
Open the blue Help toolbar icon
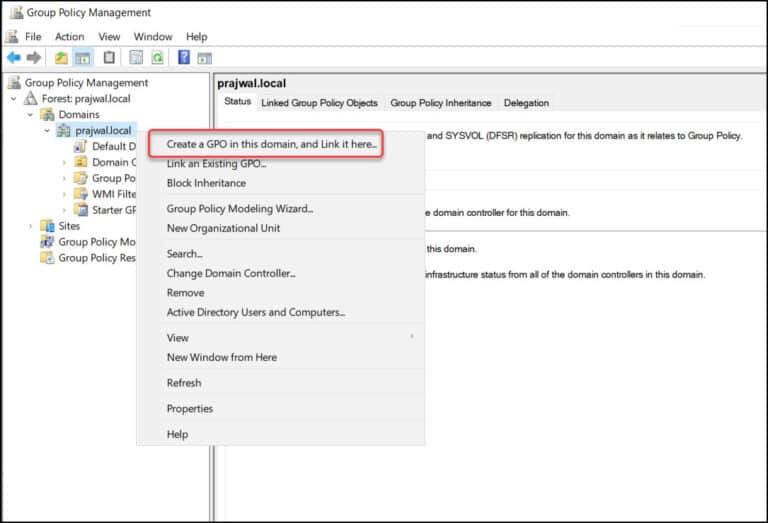184,57
